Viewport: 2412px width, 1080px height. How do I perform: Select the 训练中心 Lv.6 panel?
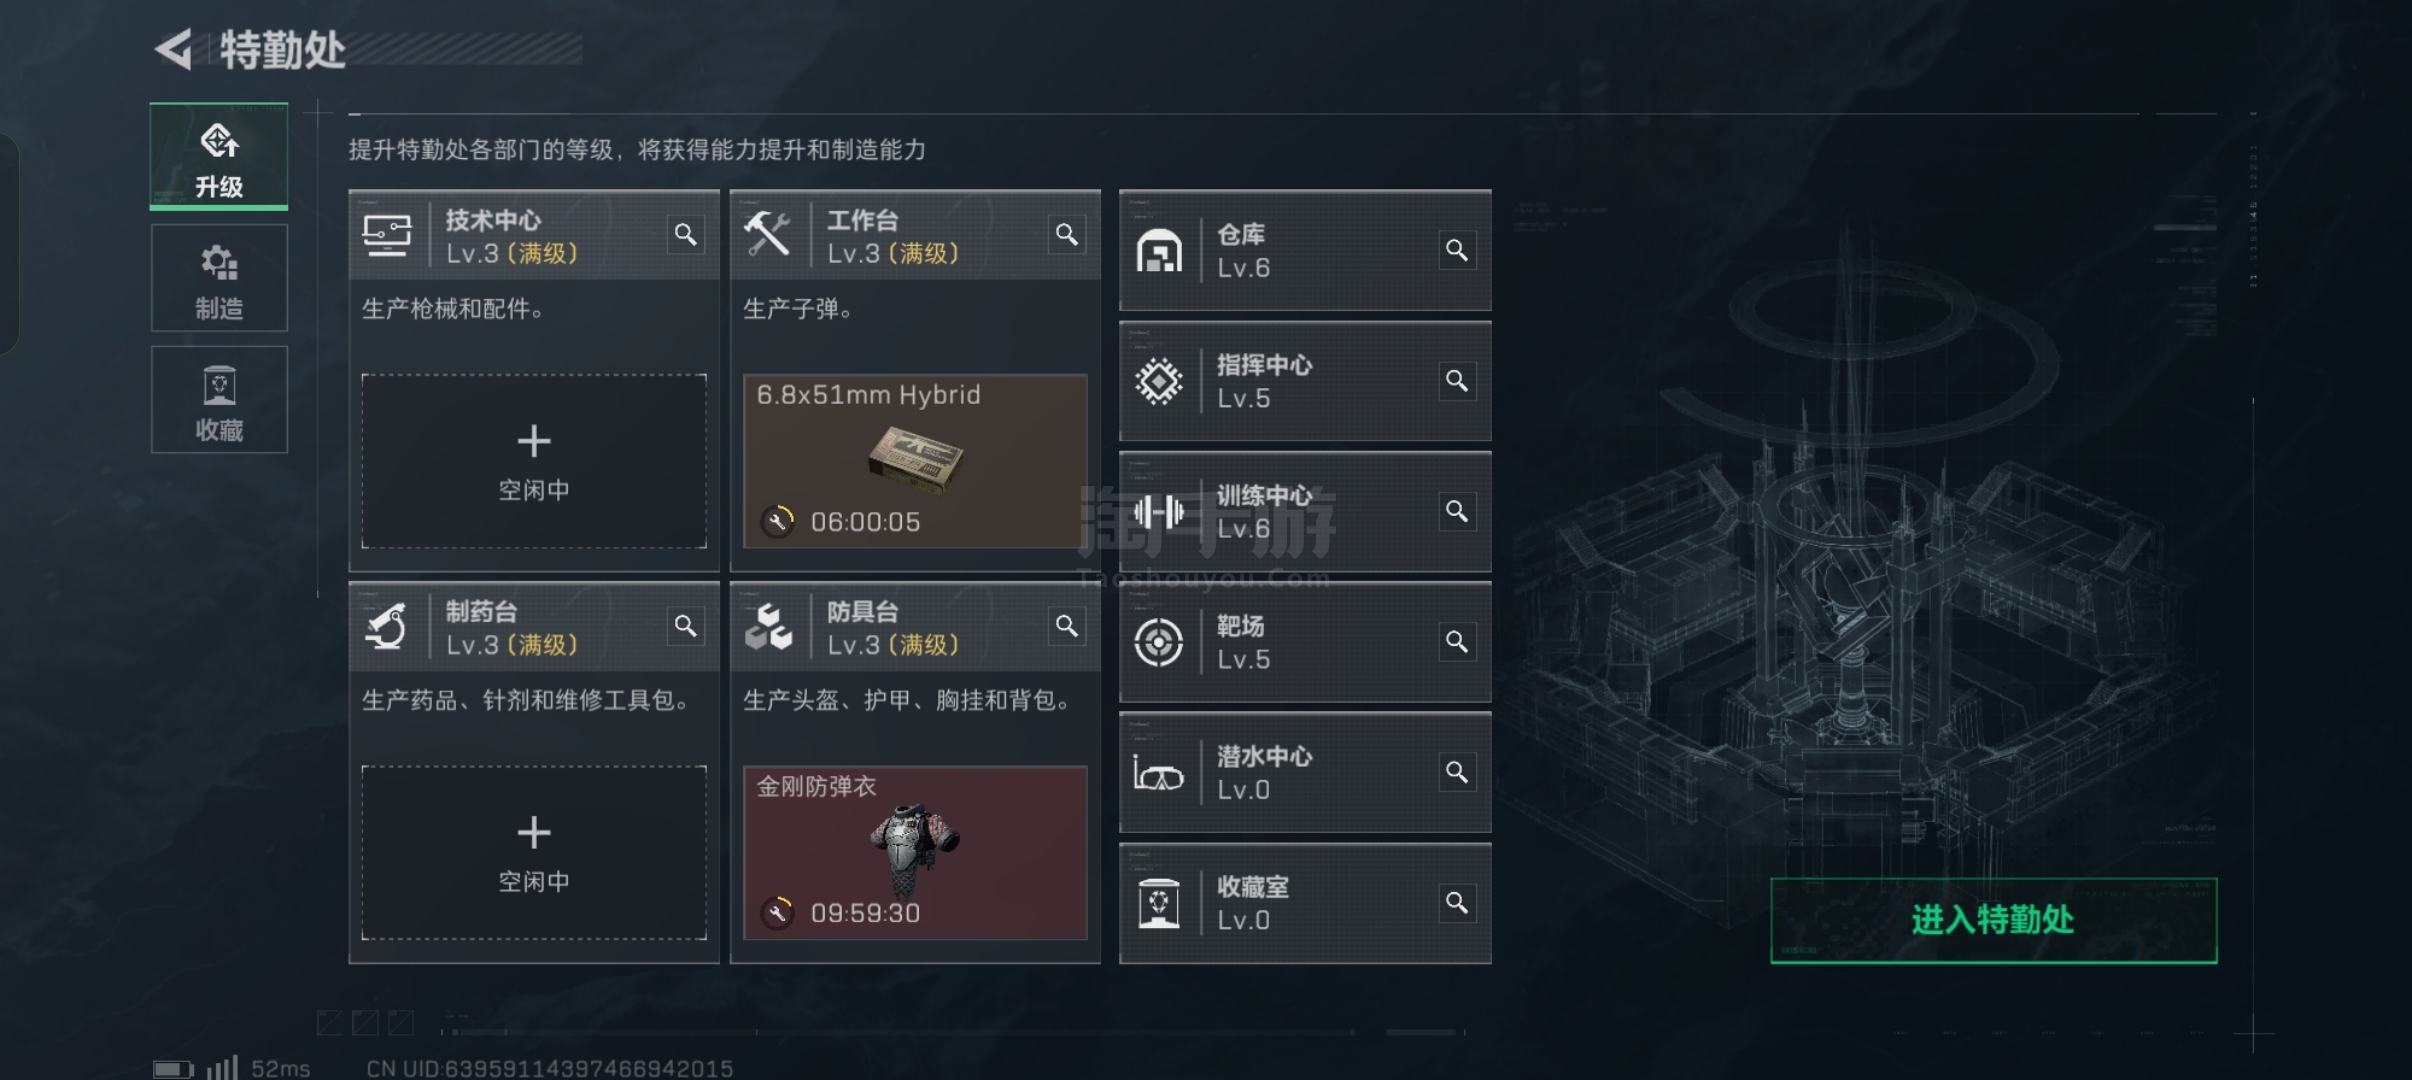pos(1305,512)
